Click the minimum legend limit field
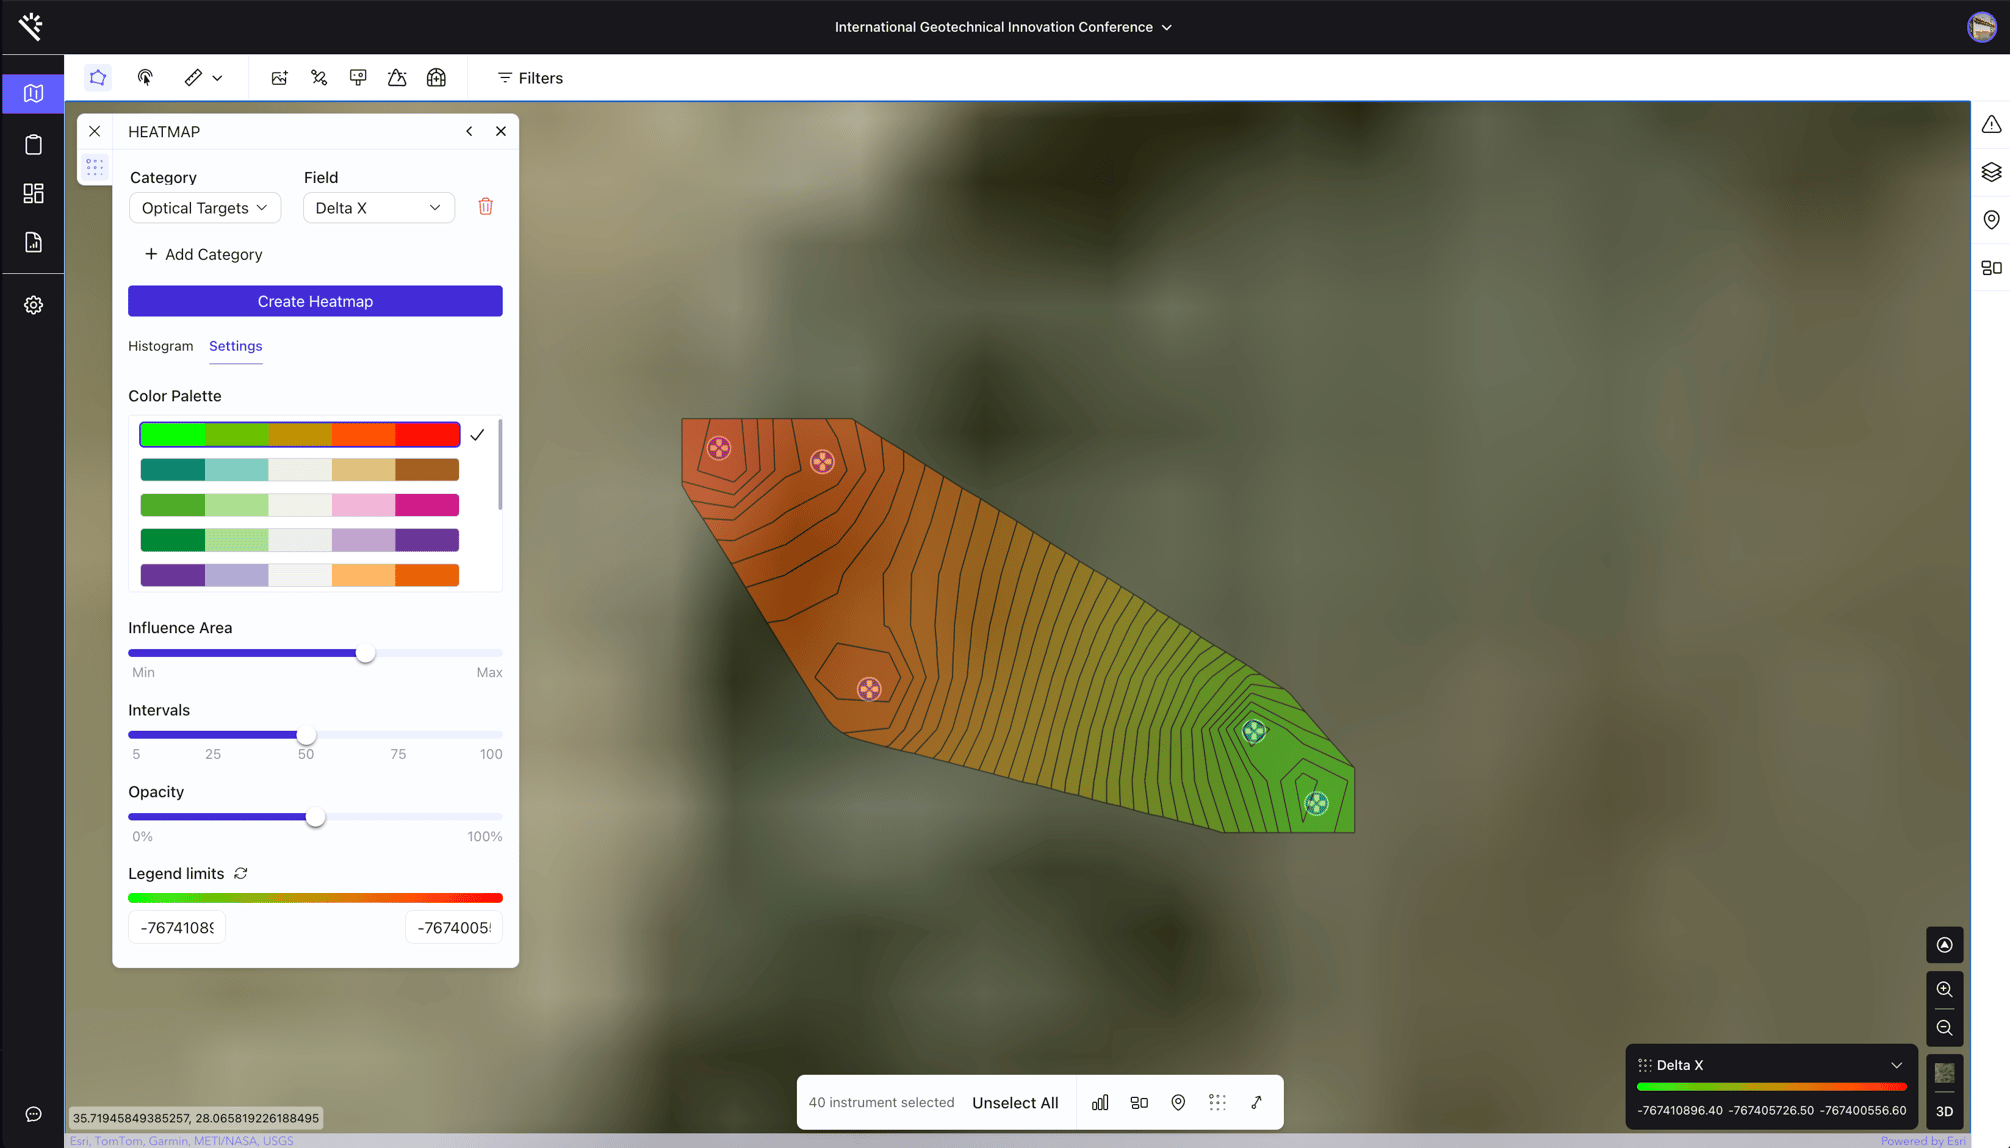 (177, 928)
